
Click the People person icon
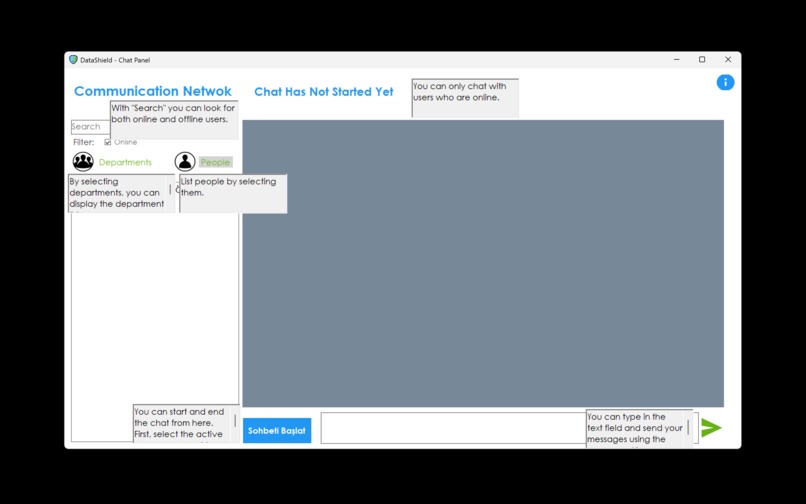(x=185, y=161)
